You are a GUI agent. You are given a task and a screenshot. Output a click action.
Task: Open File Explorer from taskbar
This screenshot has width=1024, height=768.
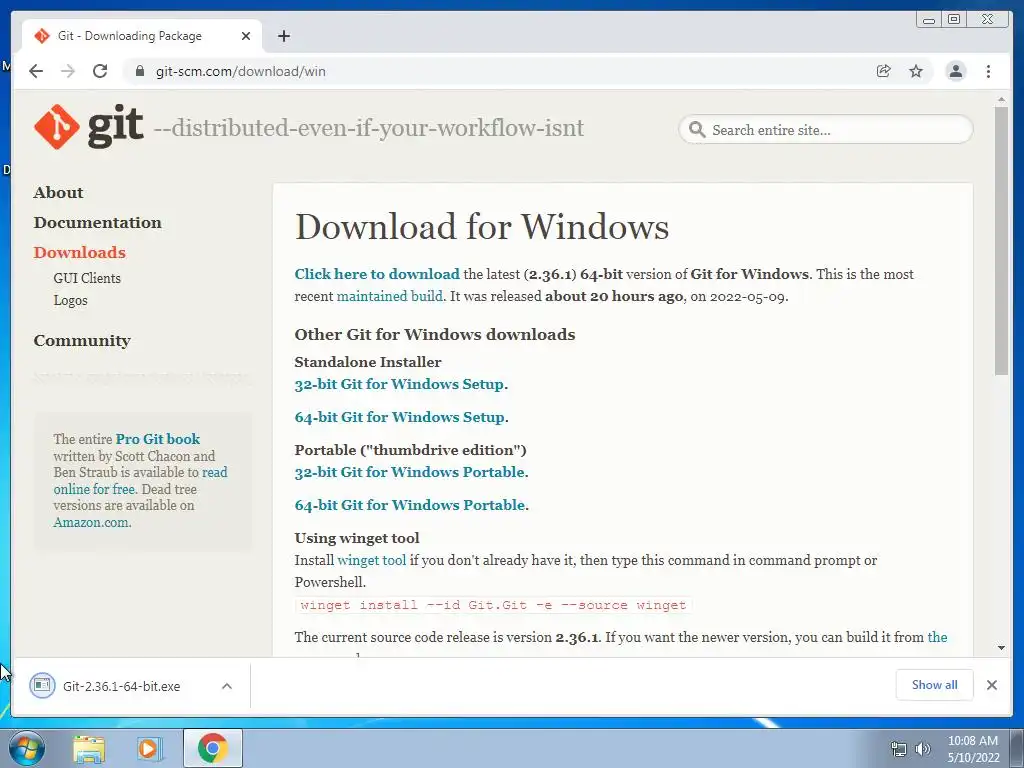[89, 748]
